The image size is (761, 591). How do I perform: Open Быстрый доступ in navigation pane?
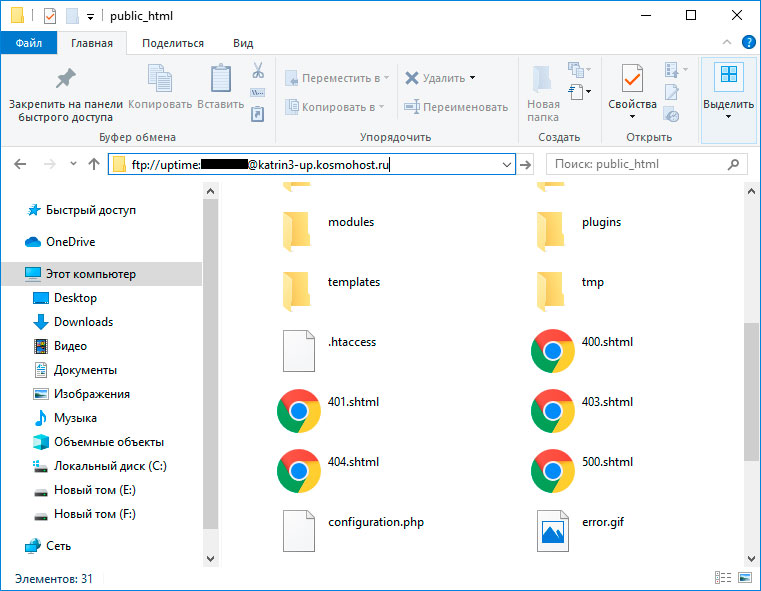pyautogui.click(x=91, y=210)
